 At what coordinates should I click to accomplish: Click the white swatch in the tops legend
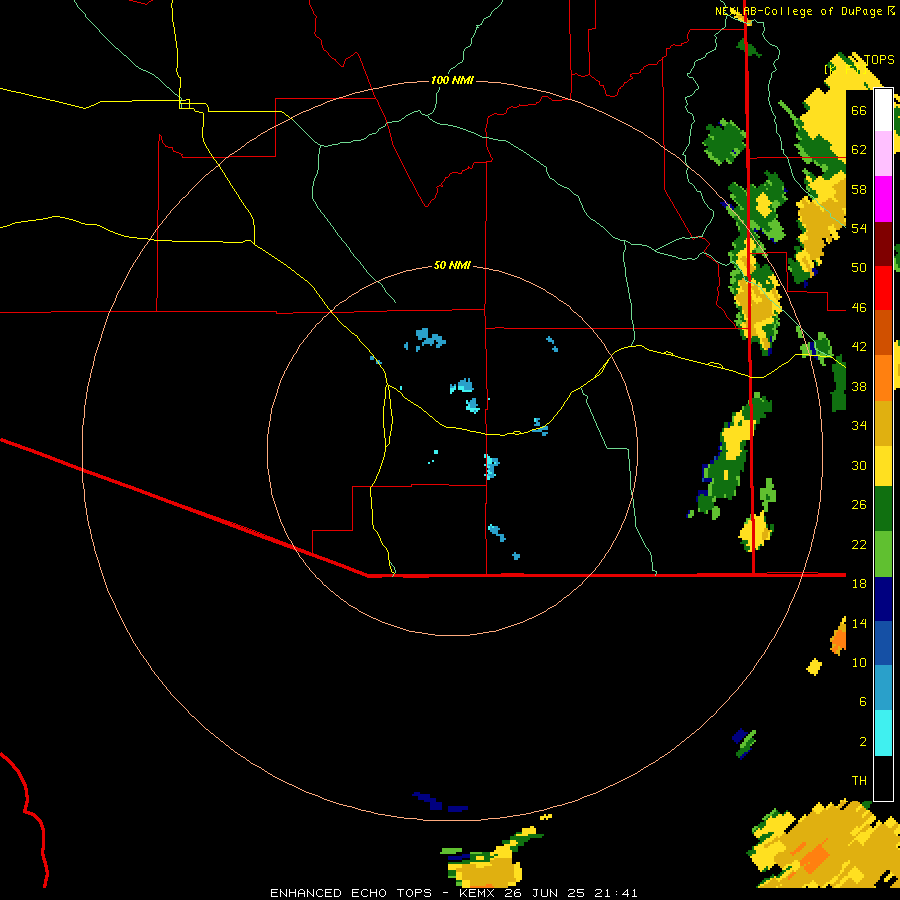tap(883, 110)
